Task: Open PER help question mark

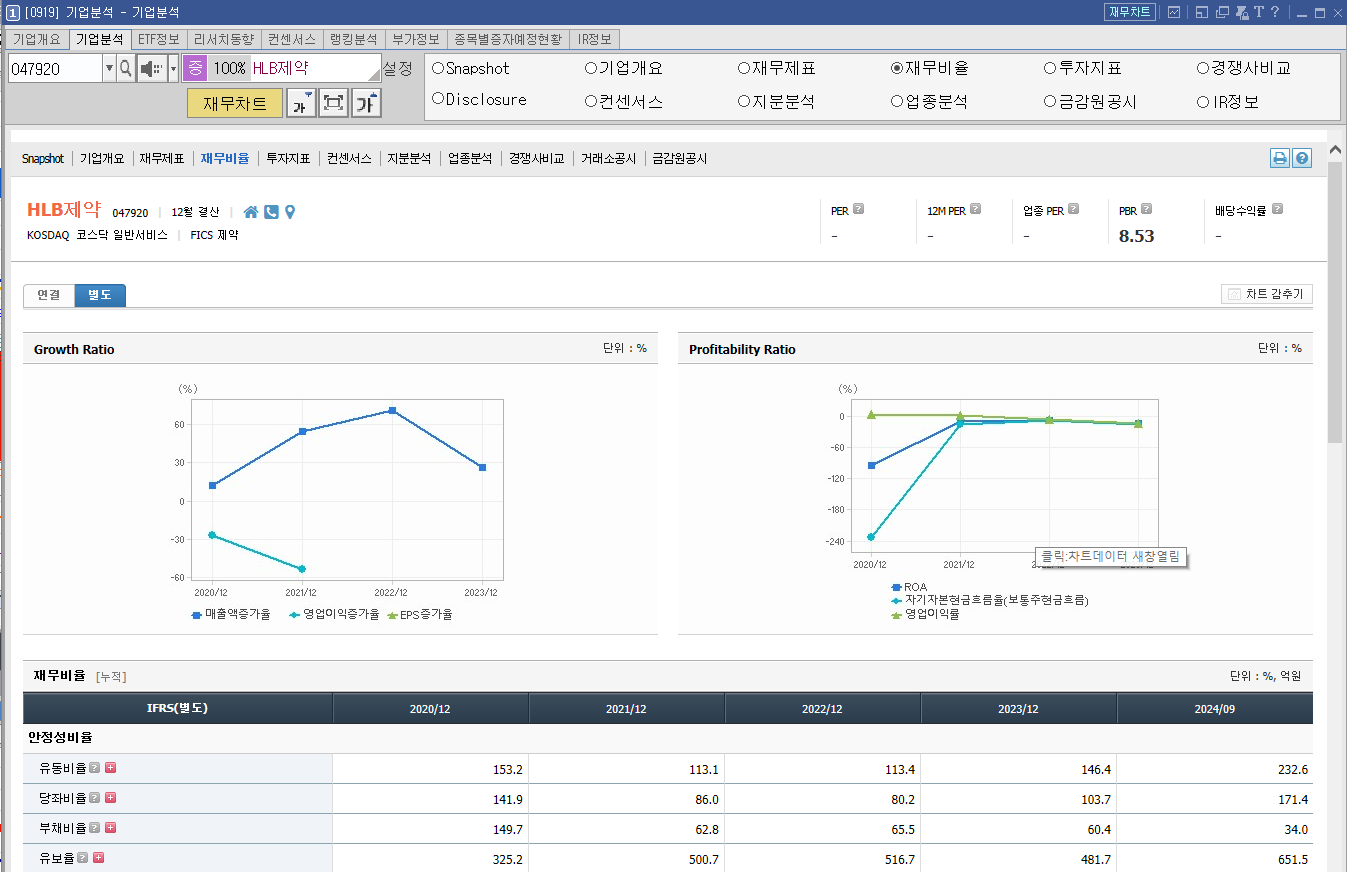Action: (858, 210)
